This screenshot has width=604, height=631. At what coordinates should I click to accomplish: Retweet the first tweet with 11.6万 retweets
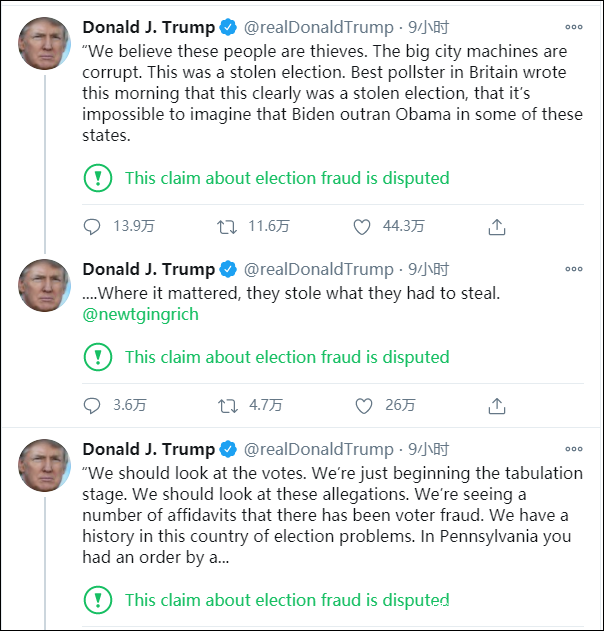coord(227,227)
